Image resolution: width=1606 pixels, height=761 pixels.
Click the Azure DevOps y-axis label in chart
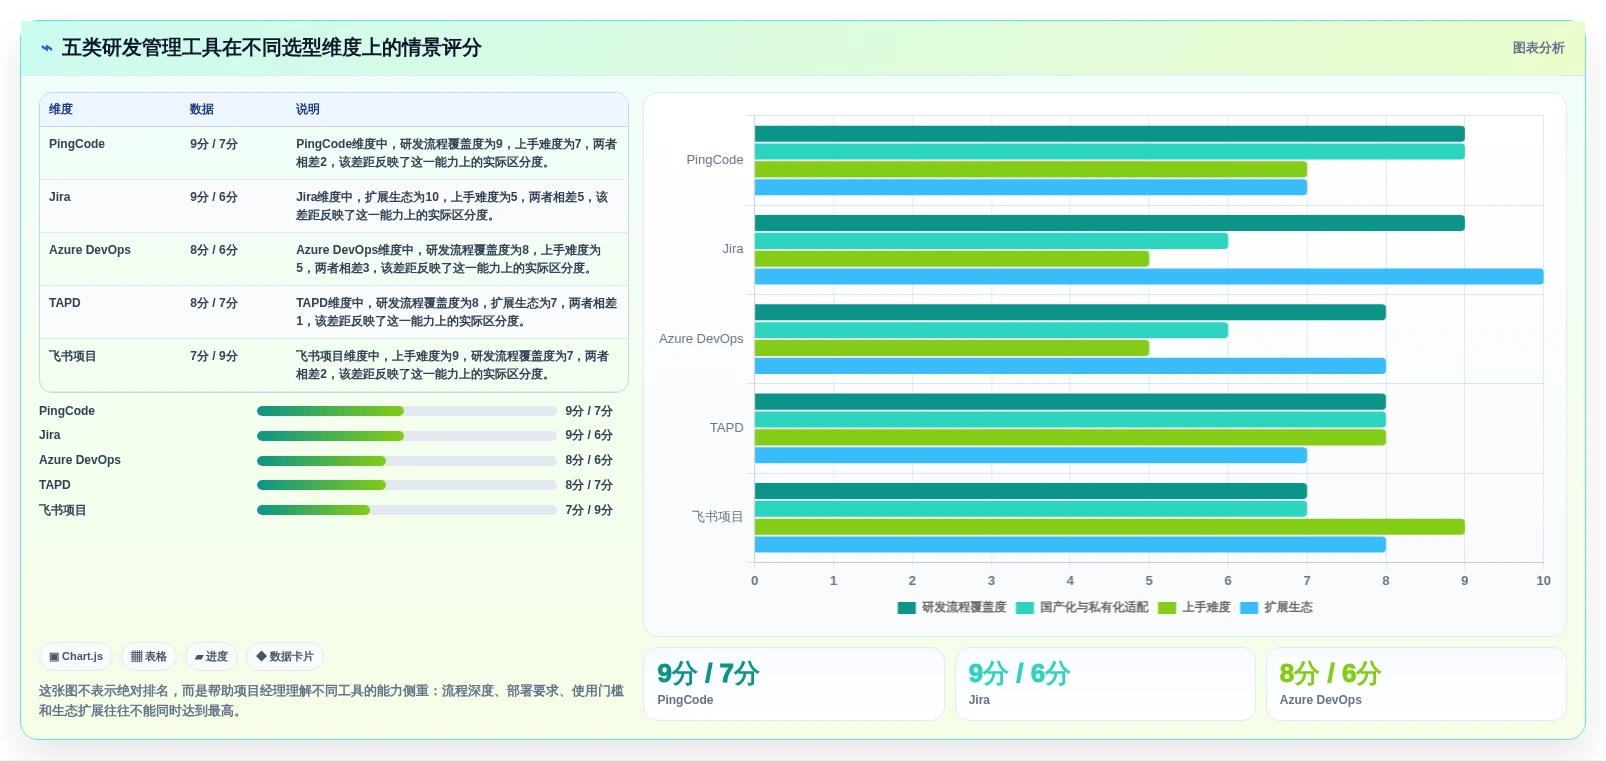coord(701,339)
